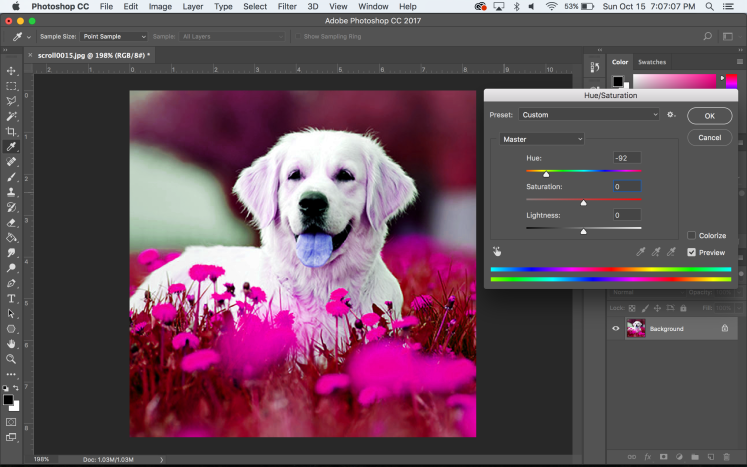Screen dimensions: 747x467
Task: Select the Crop tool
Action: point(11,131)
